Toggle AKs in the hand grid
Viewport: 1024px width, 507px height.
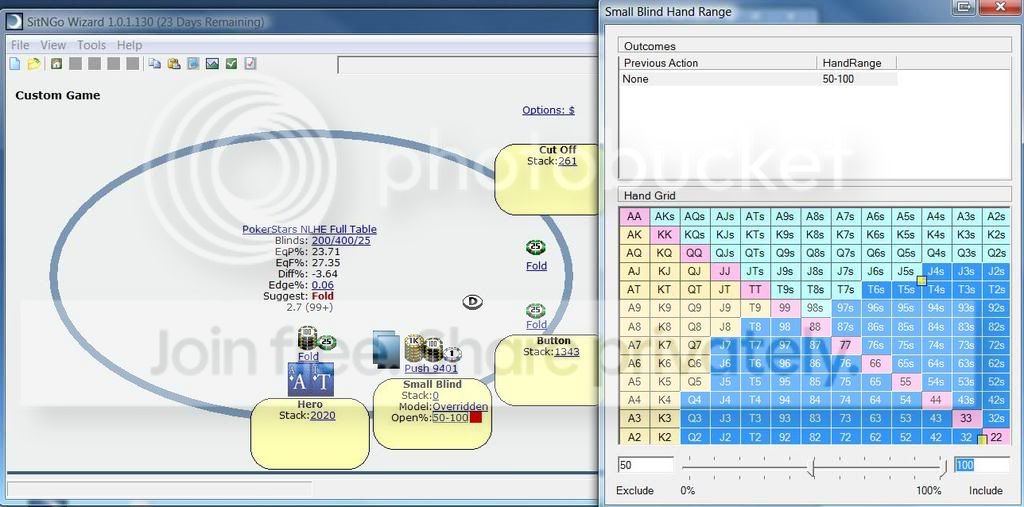coord(664,216)
